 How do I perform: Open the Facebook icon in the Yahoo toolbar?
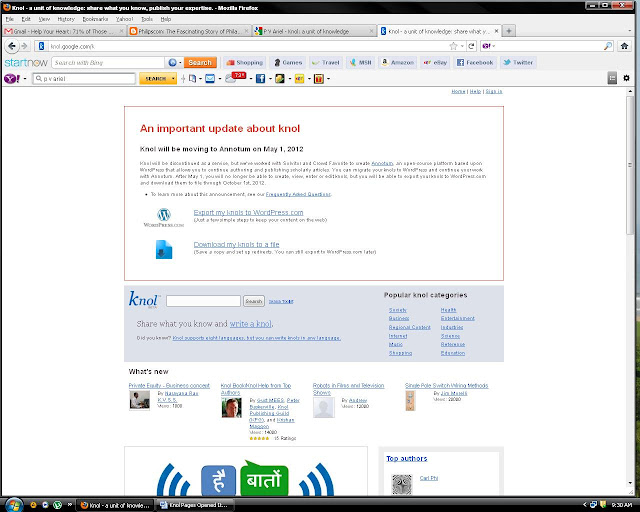[260, 78]
